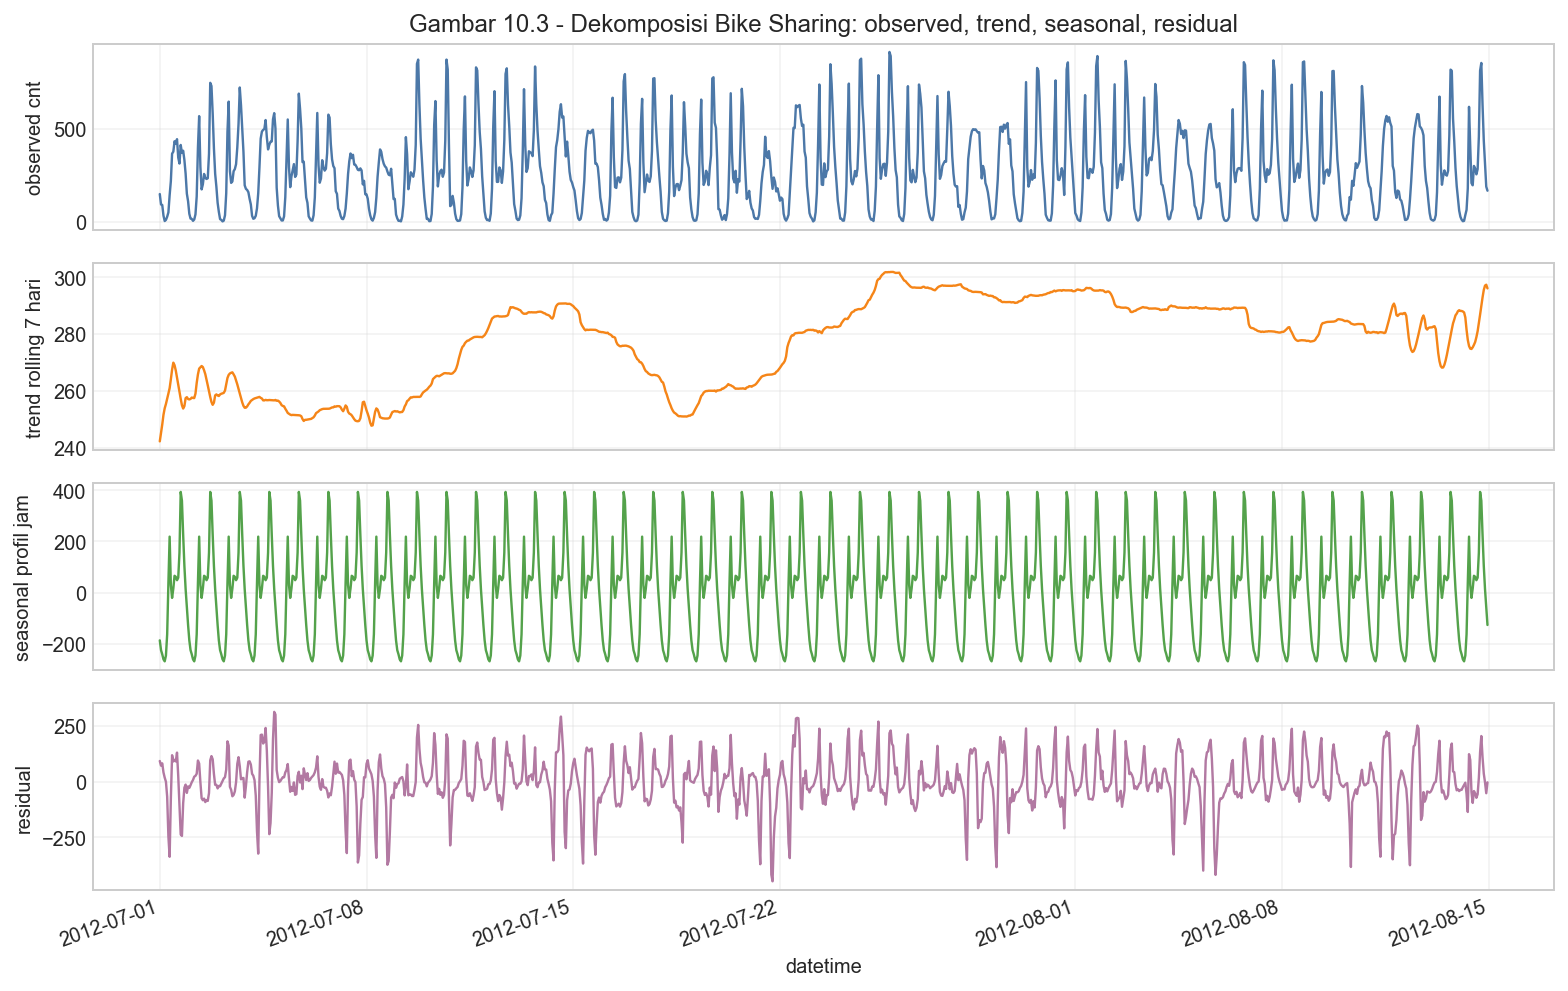Click the '260' tick on the trend axis

[x=68, y=391]
